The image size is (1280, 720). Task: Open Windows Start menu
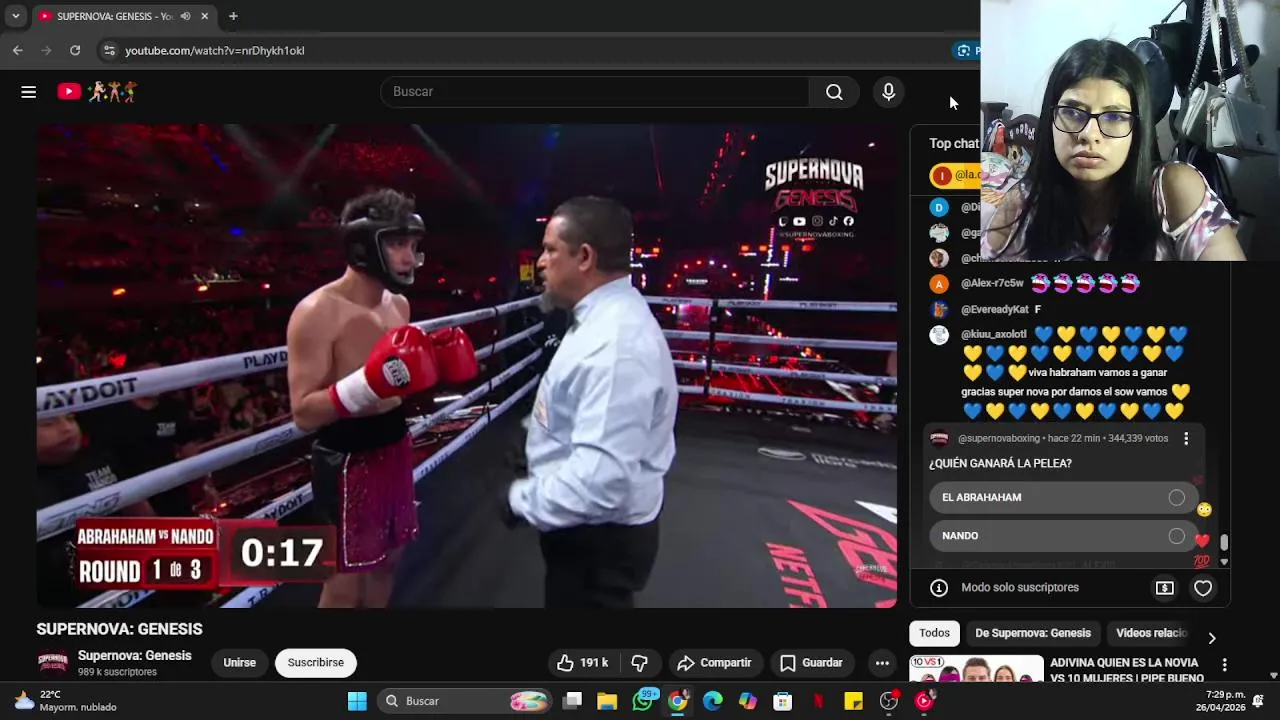[357, 701]
